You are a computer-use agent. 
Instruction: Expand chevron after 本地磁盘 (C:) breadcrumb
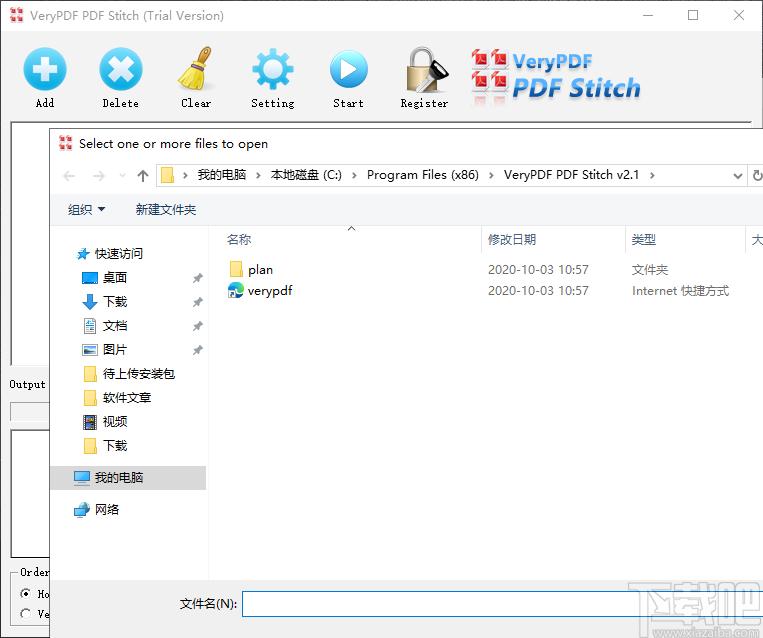[354, 176]
